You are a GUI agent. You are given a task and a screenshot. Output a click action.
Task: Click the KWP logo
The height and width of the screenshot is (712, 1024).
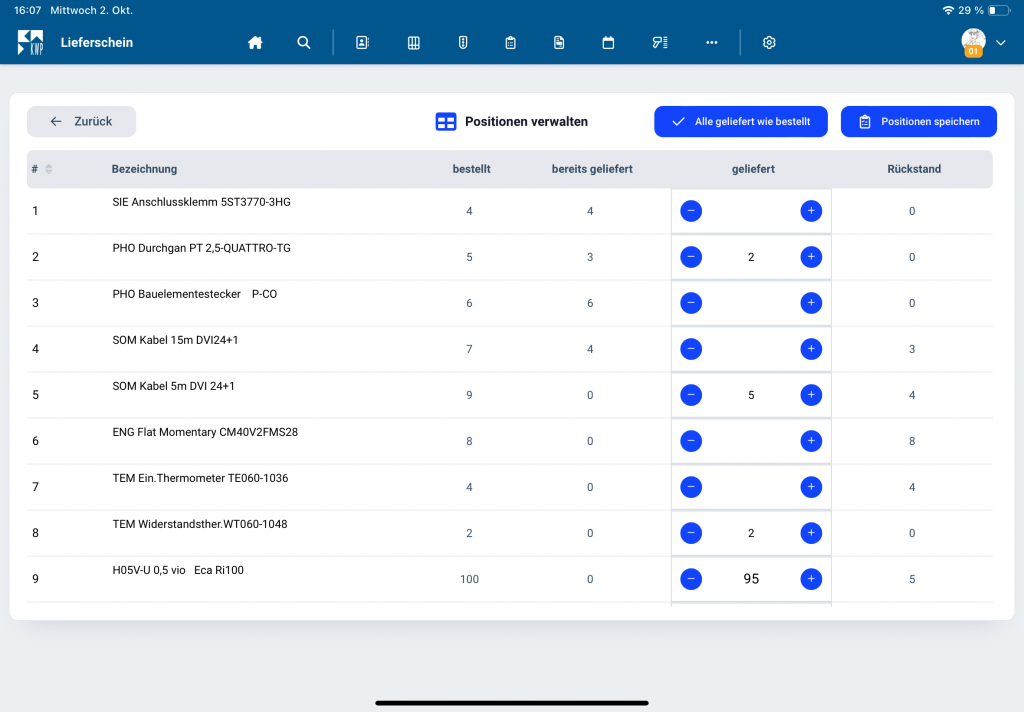30,42
